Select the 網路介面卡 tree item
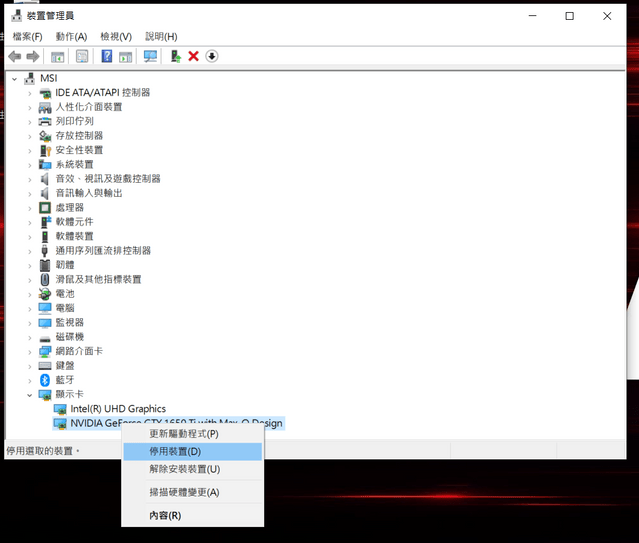 coord(79,351)
